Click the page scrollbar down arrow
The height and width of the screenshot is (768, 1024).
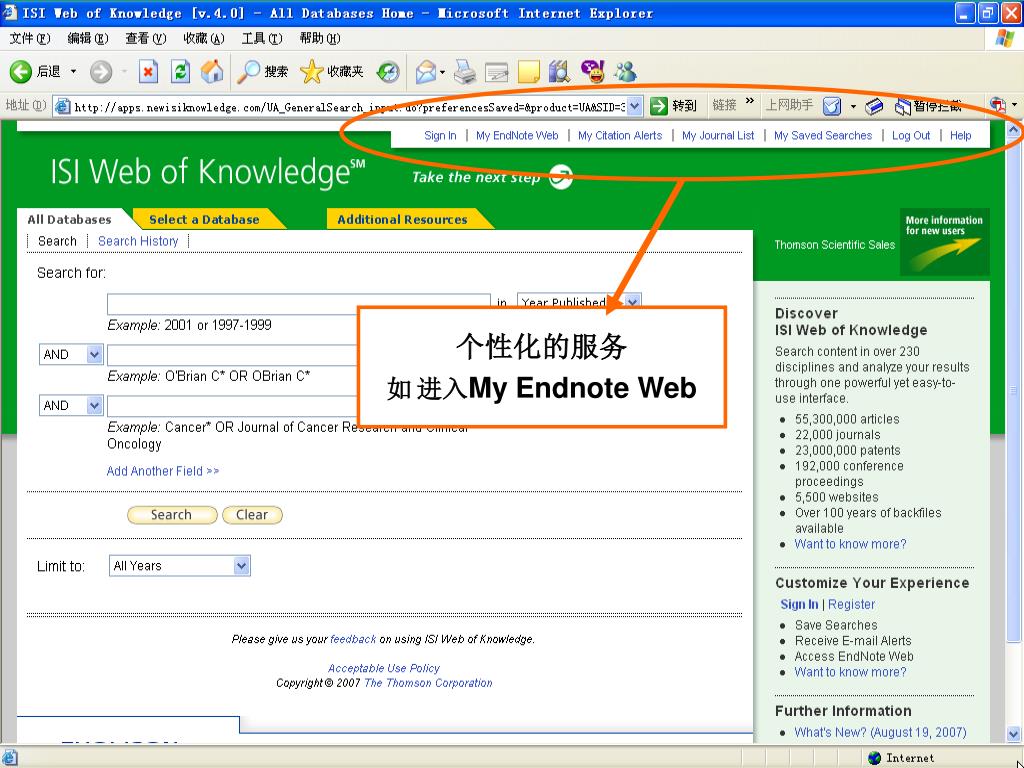click(x=1013, y=733)
